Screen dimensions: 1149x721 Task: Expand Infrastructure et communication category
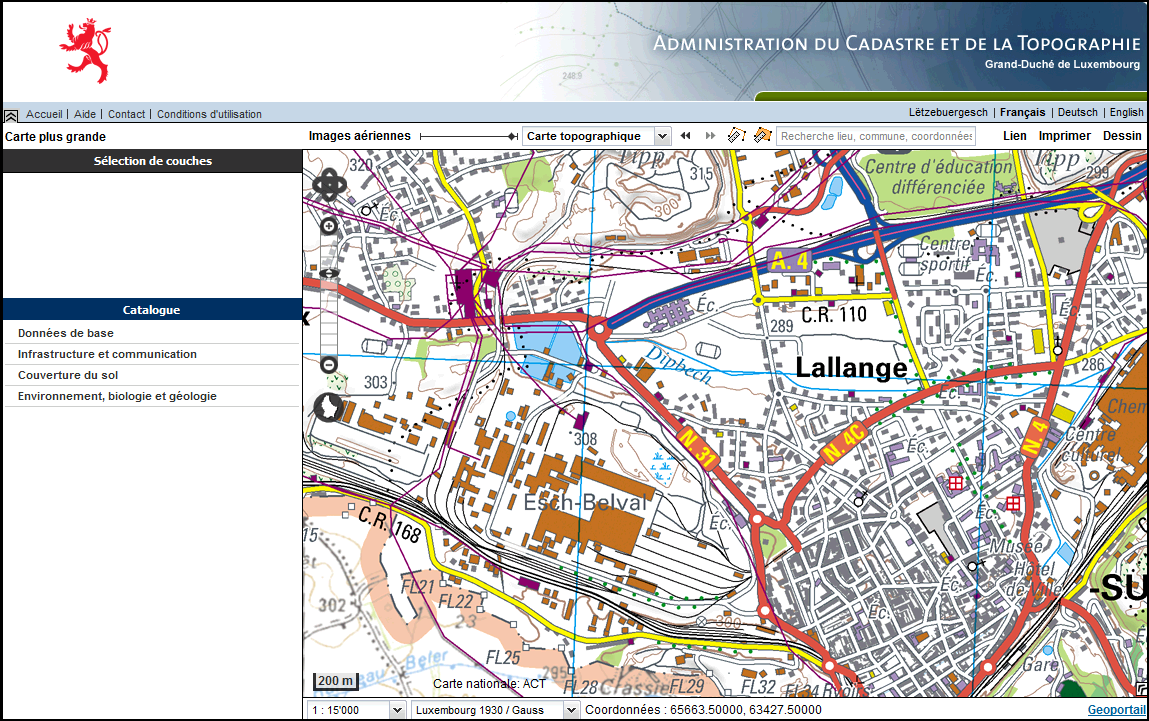[107, 354]
